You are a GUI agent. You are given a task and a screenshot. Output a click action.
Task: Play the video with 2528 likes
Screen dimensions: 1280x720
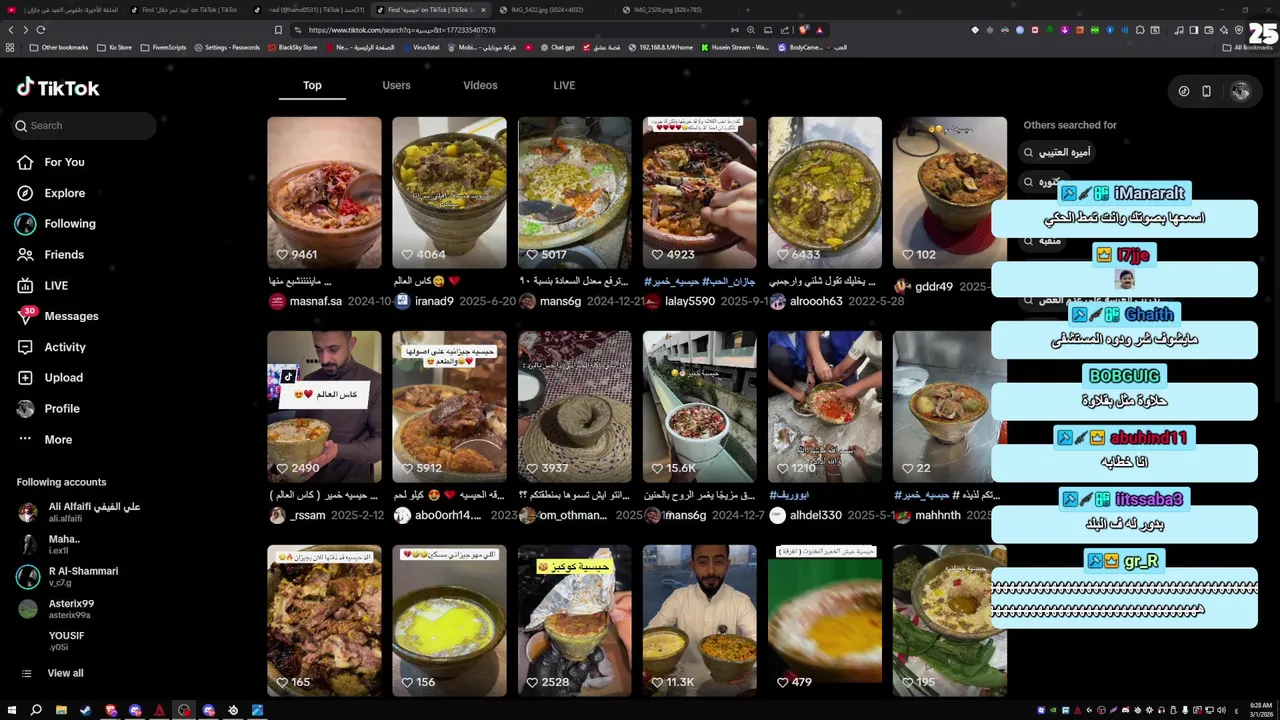point(574,621)
